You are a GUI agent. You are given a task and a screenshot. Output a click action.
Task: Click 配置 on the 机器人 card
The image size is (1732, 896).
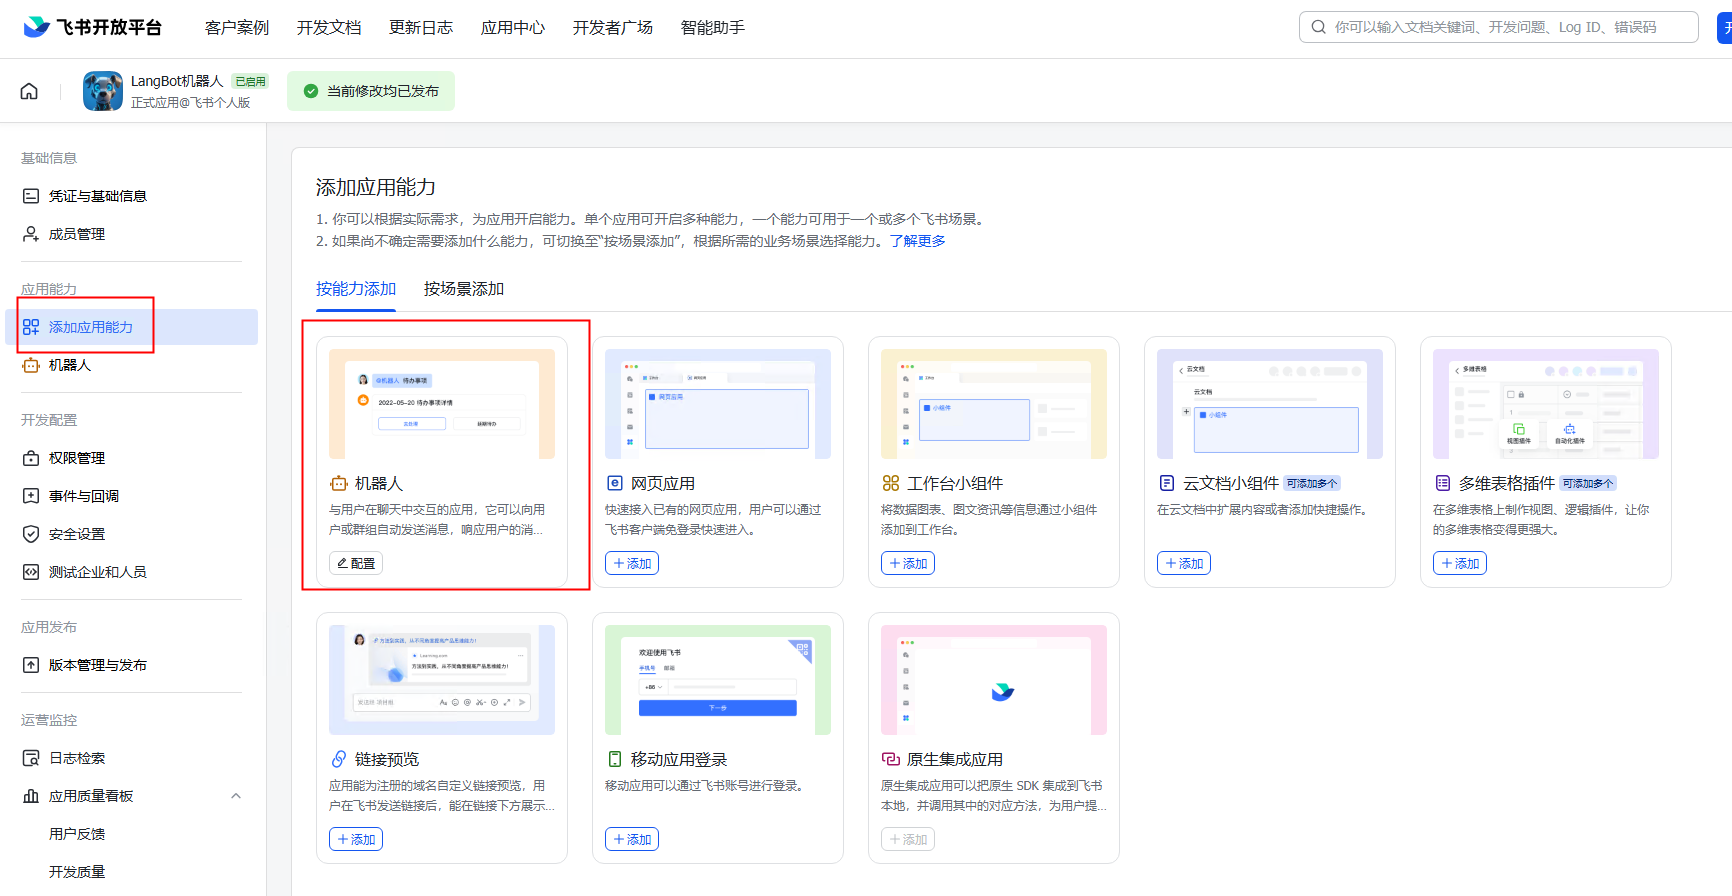click(x=356, y=564)
